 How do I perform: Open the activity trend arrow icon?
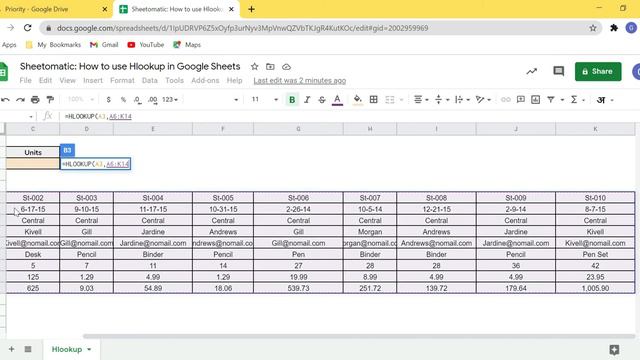pos(531,71)
